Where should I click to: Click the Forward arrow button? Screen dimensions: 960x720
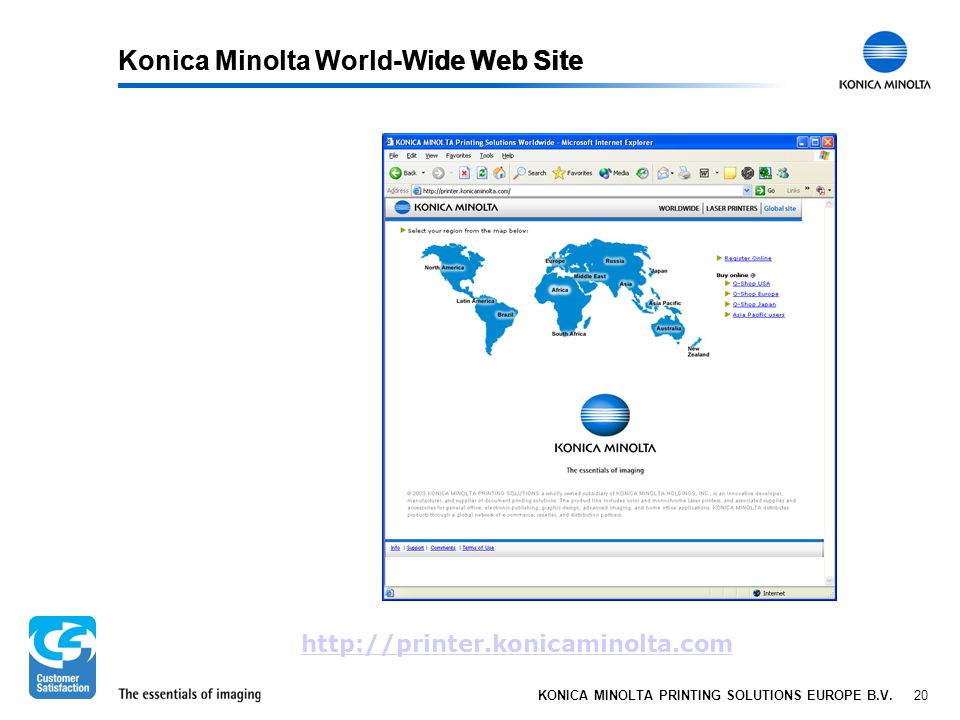pyautogui.click(x=438, y=173)
